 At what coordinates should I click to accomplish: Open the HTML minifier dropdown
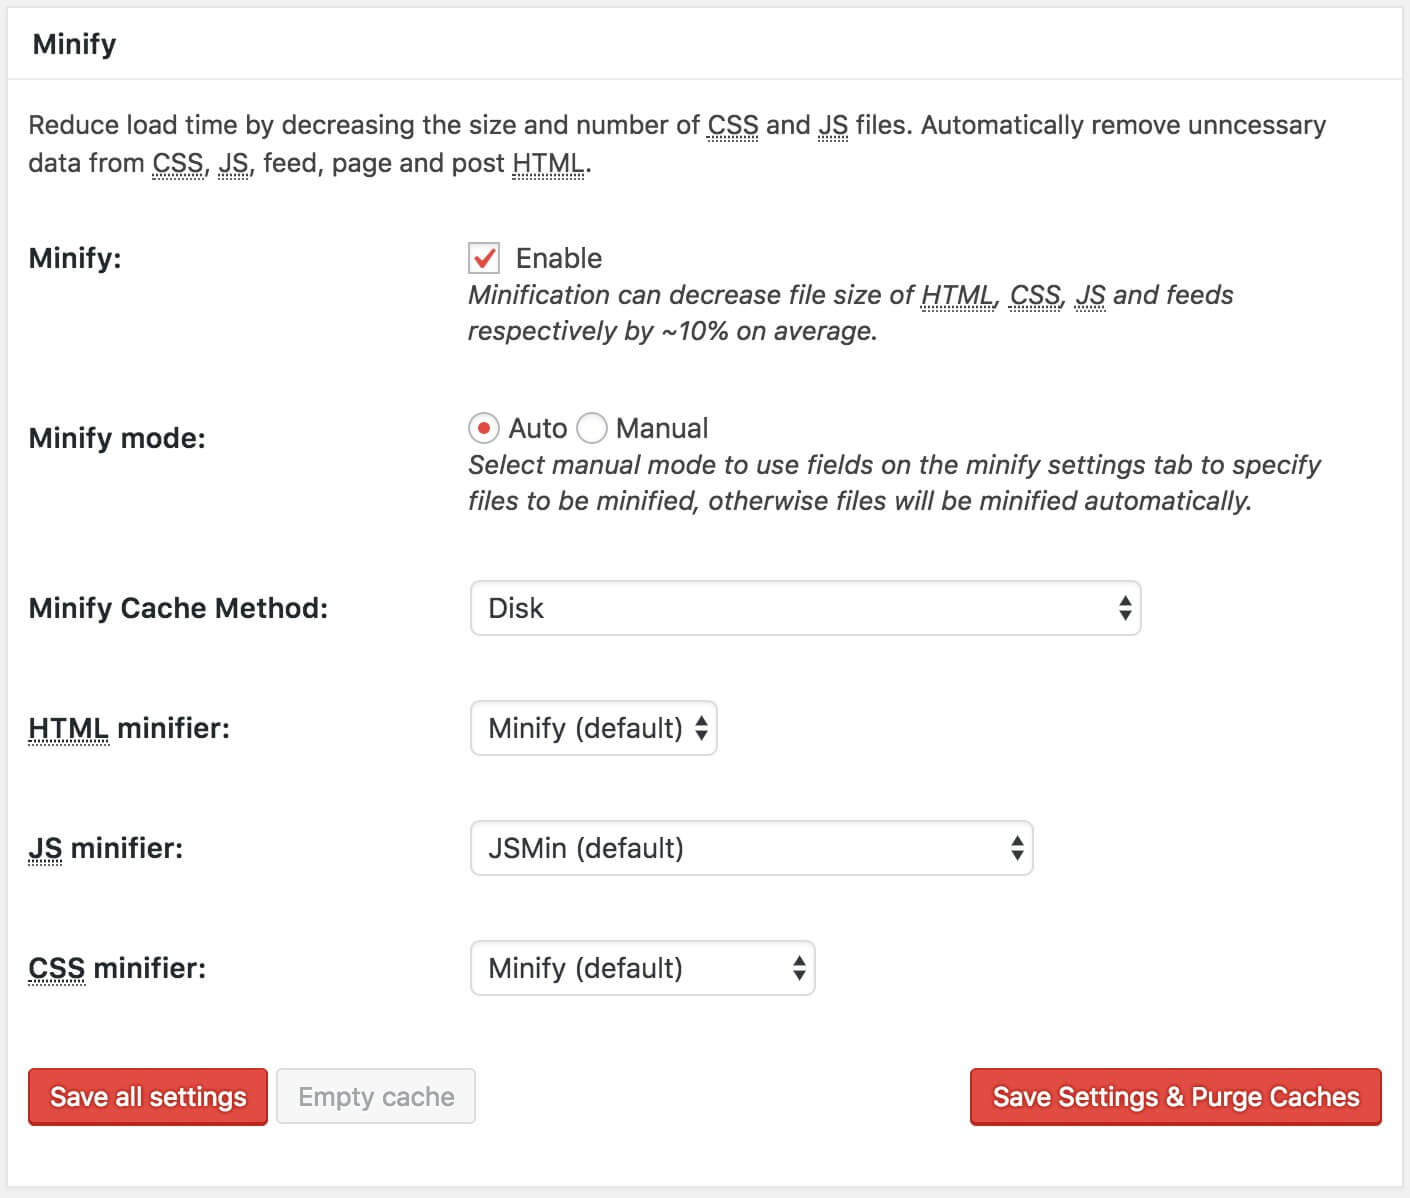(593, 728)
